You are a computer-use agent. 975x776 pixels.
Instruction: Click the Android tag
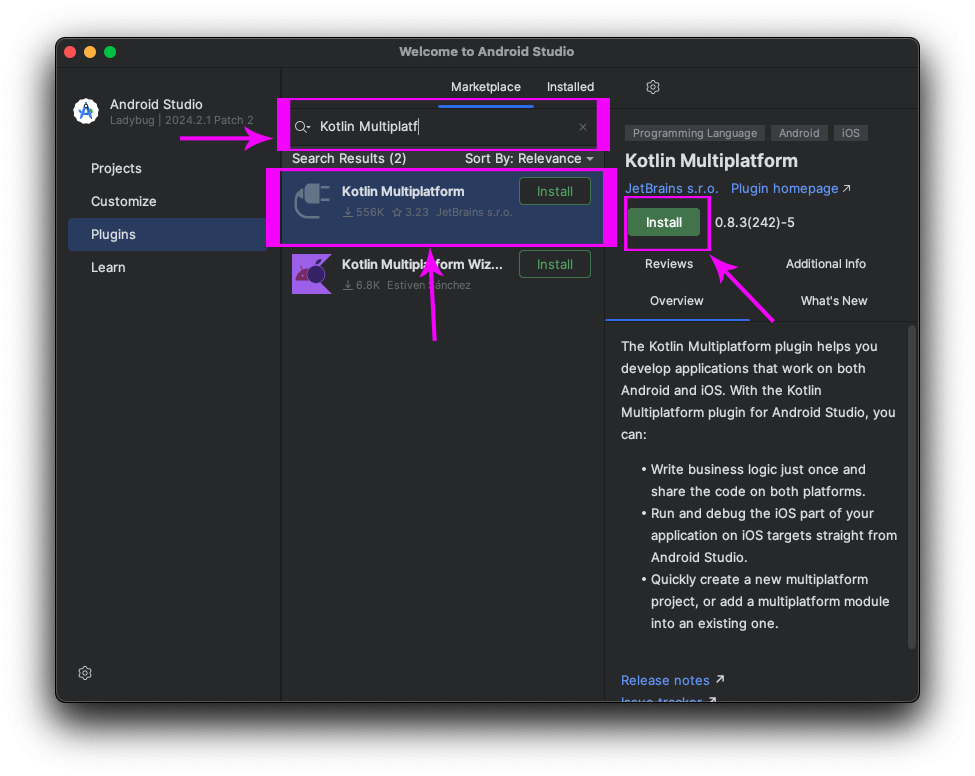click(799, 133)
